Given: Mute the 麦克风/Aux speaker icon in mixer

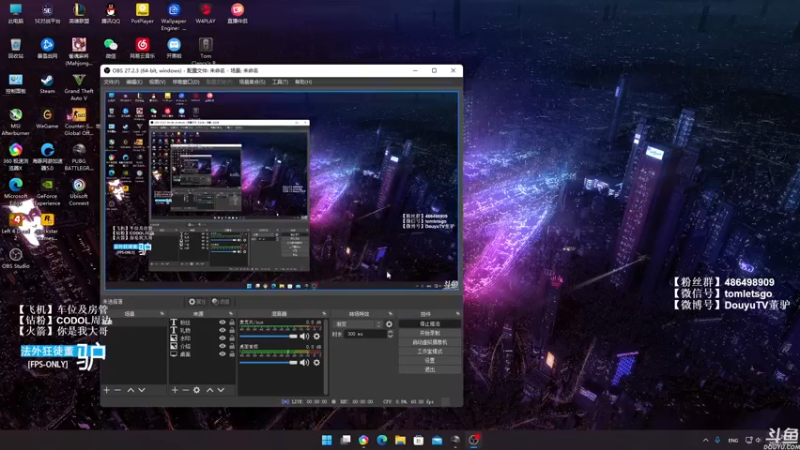Looking at the screenshot, I should (305, 336).
